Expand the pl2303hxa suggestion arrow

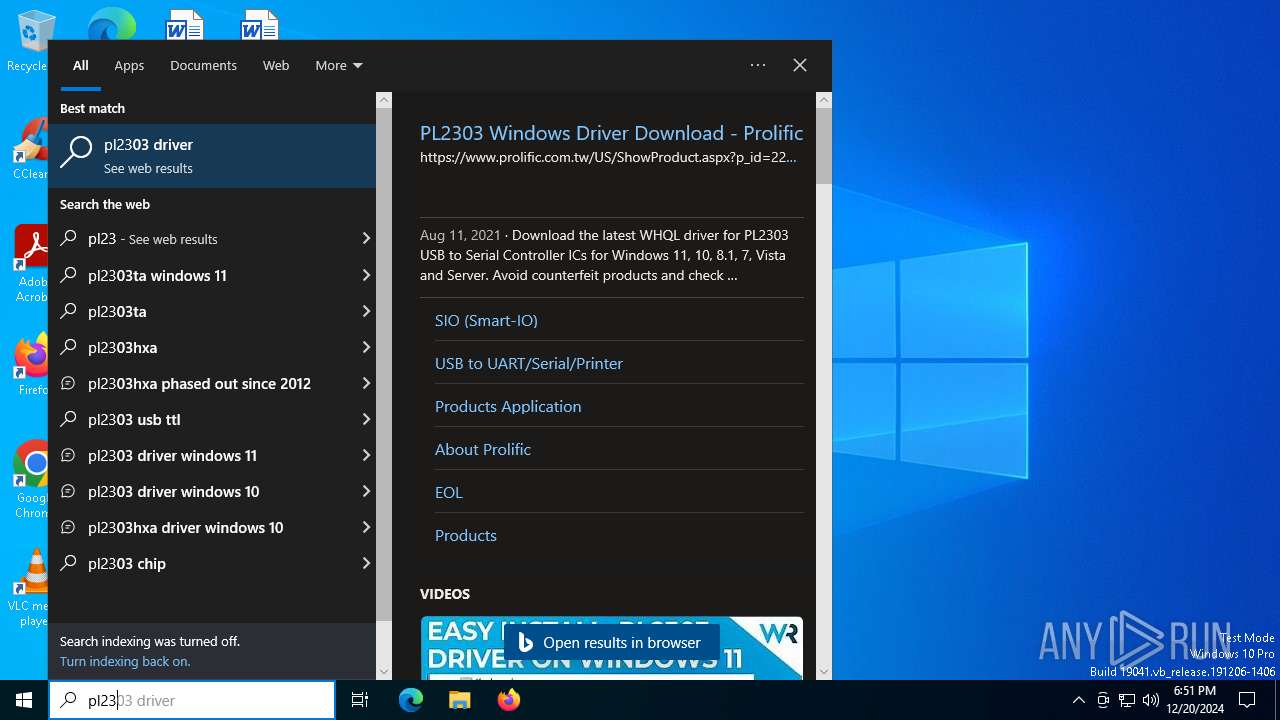[366, 347]
